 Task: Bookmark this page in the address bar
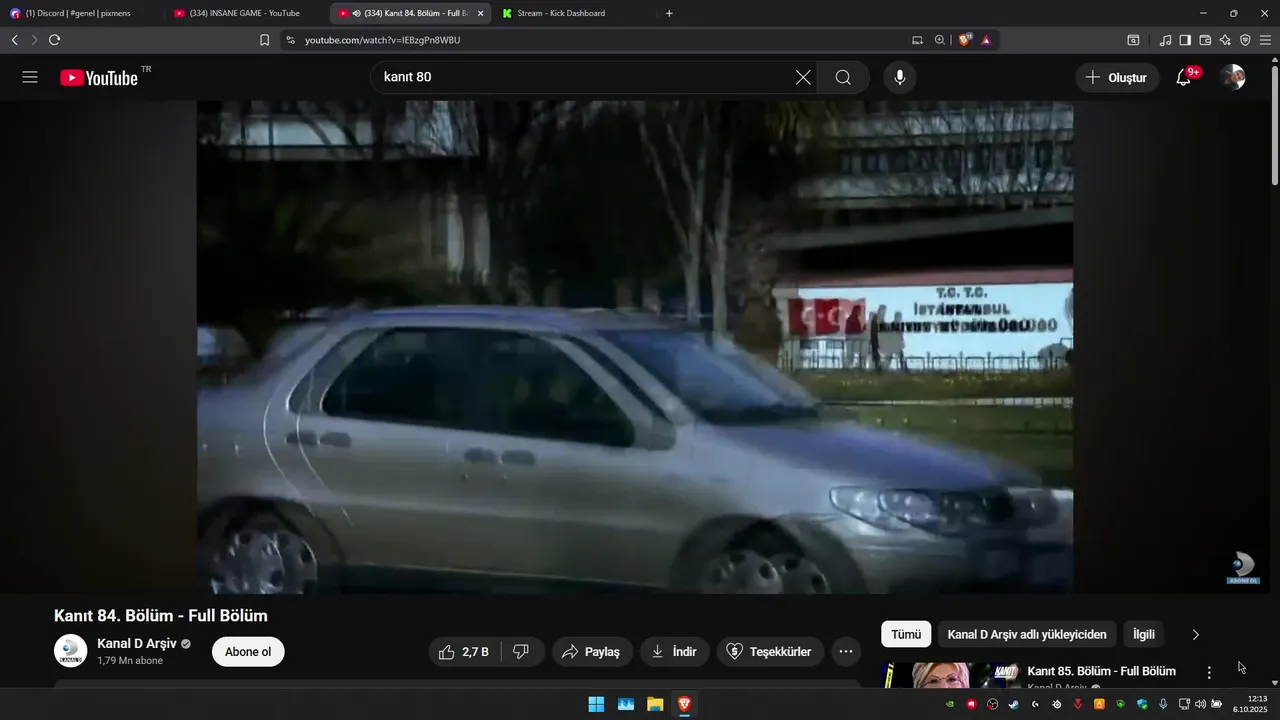264,40
